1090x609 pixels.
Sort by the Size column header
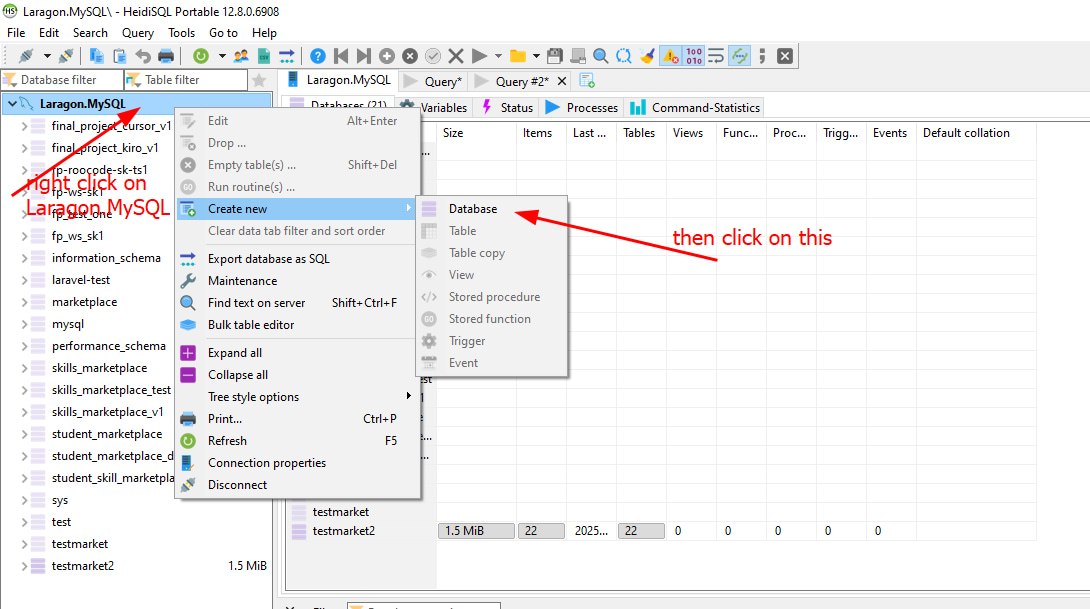click(x=476, y=133)
